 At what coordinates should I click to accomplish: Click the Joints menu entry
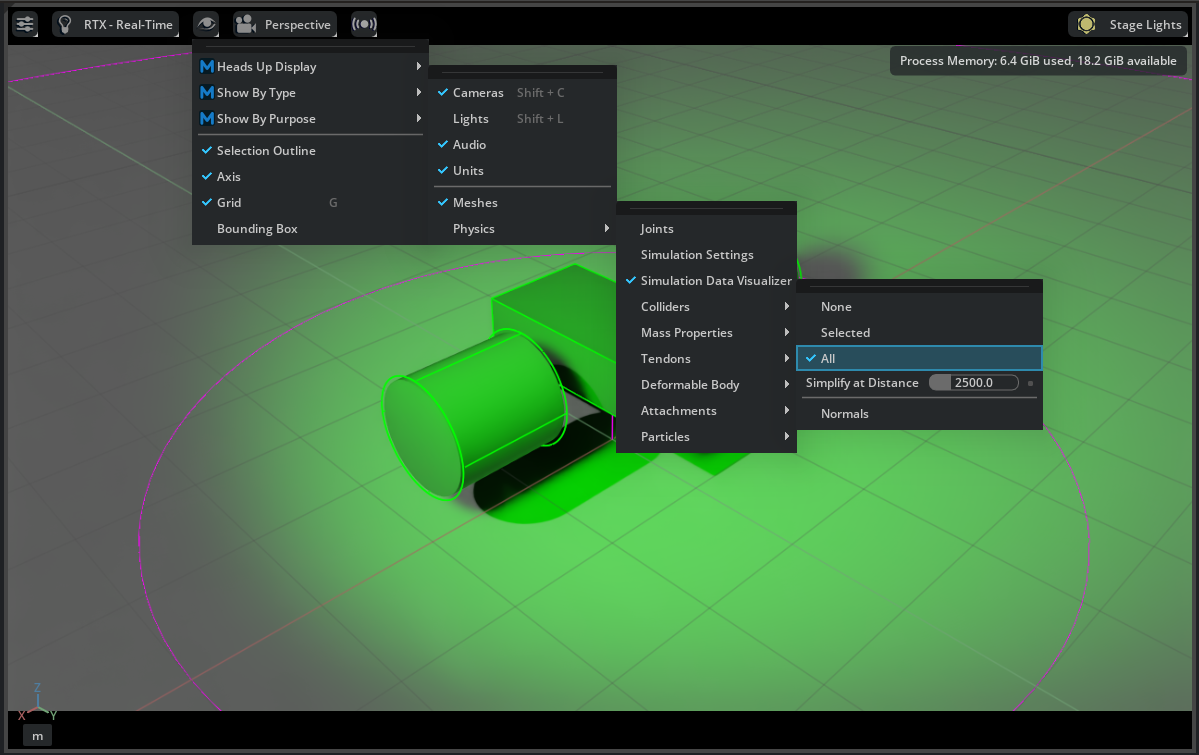click(657, 228)
